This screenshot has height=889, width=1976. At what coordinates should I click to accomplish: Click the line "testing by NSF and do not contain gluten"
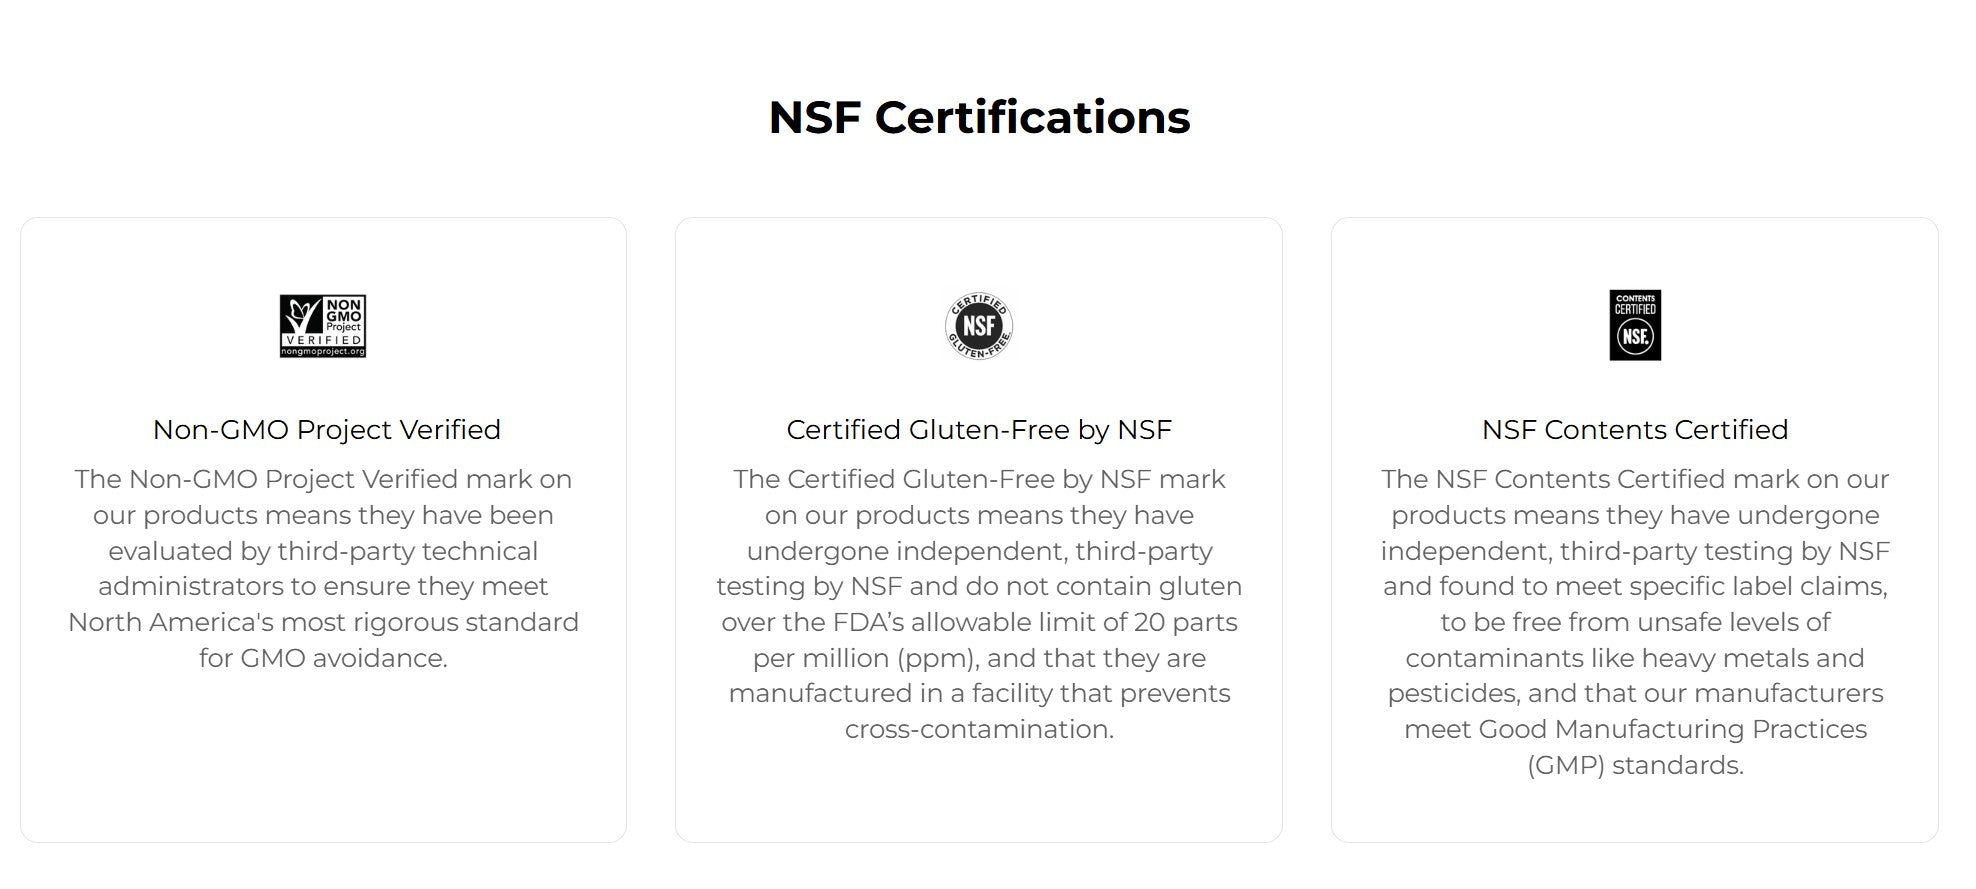979,586
